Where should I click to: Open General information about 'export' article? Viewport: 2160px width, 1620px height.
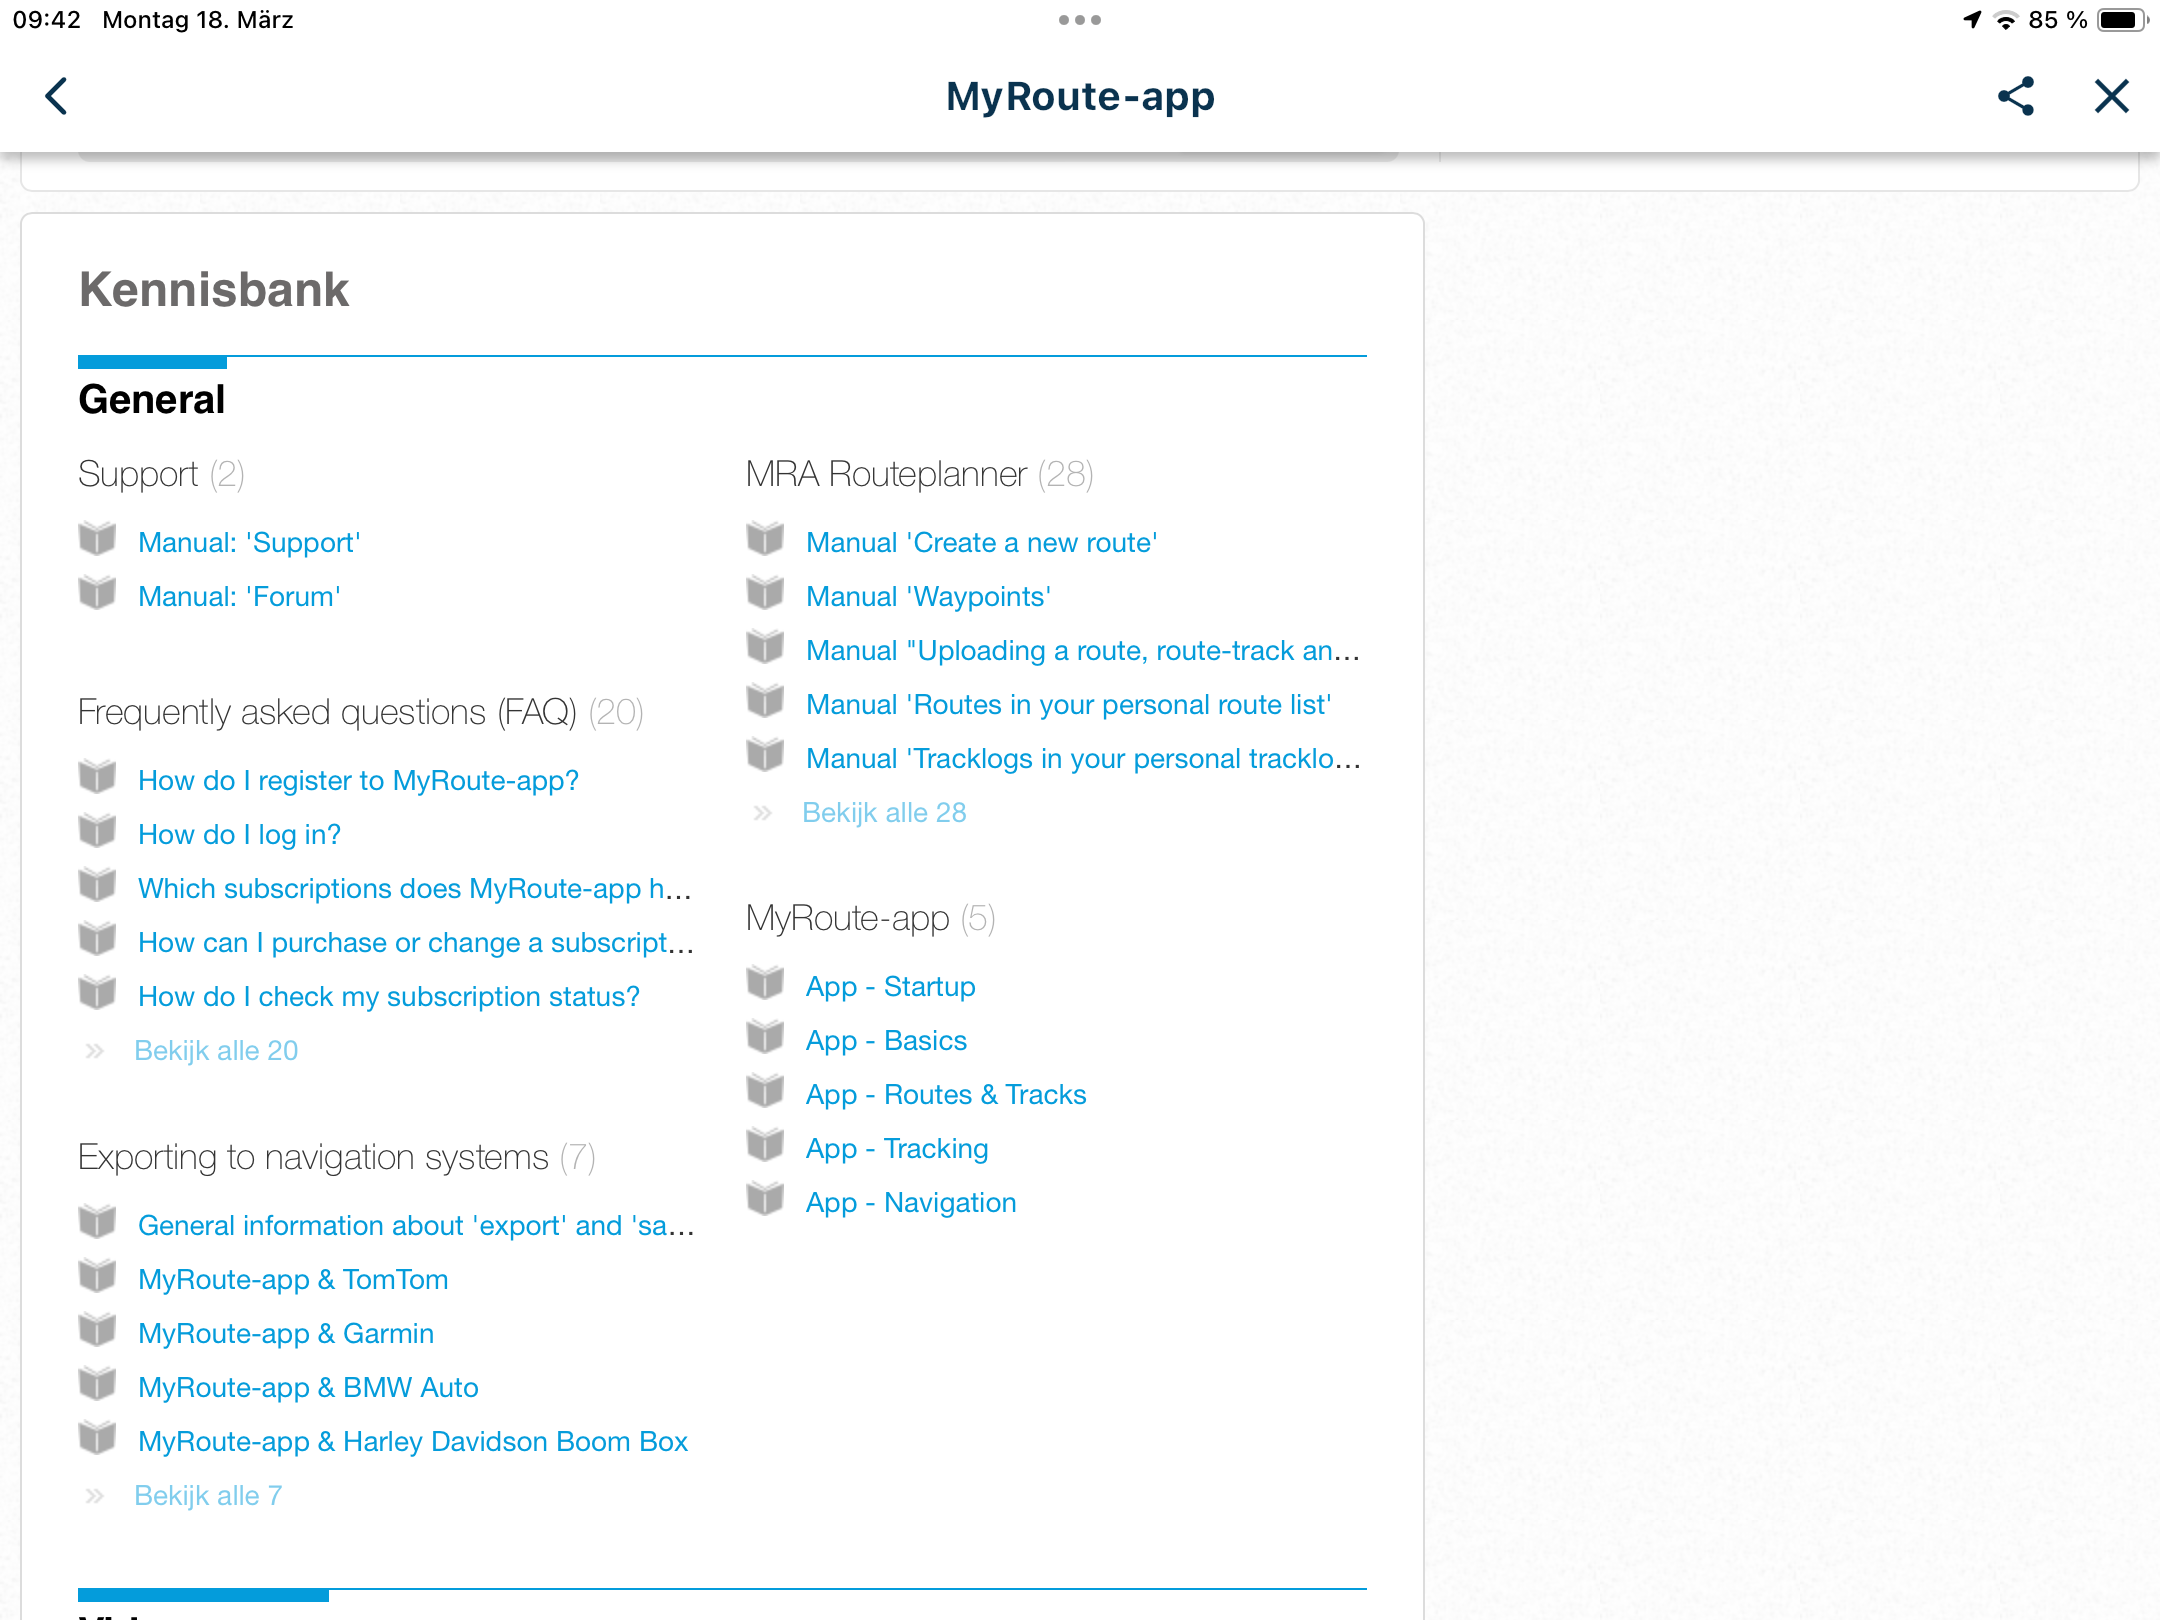point(416,1225)
